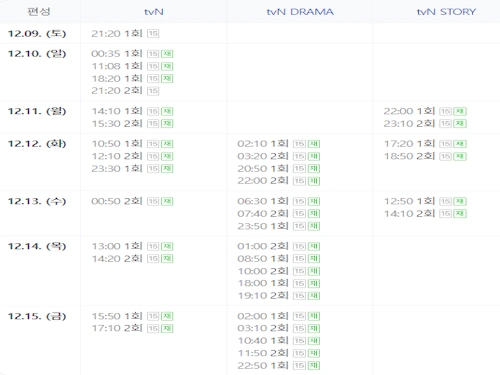Viewport: 500px width, 375px height.
Task: Click the 재 rerun badge beside 00:50 2회
Action: point(167,201)
